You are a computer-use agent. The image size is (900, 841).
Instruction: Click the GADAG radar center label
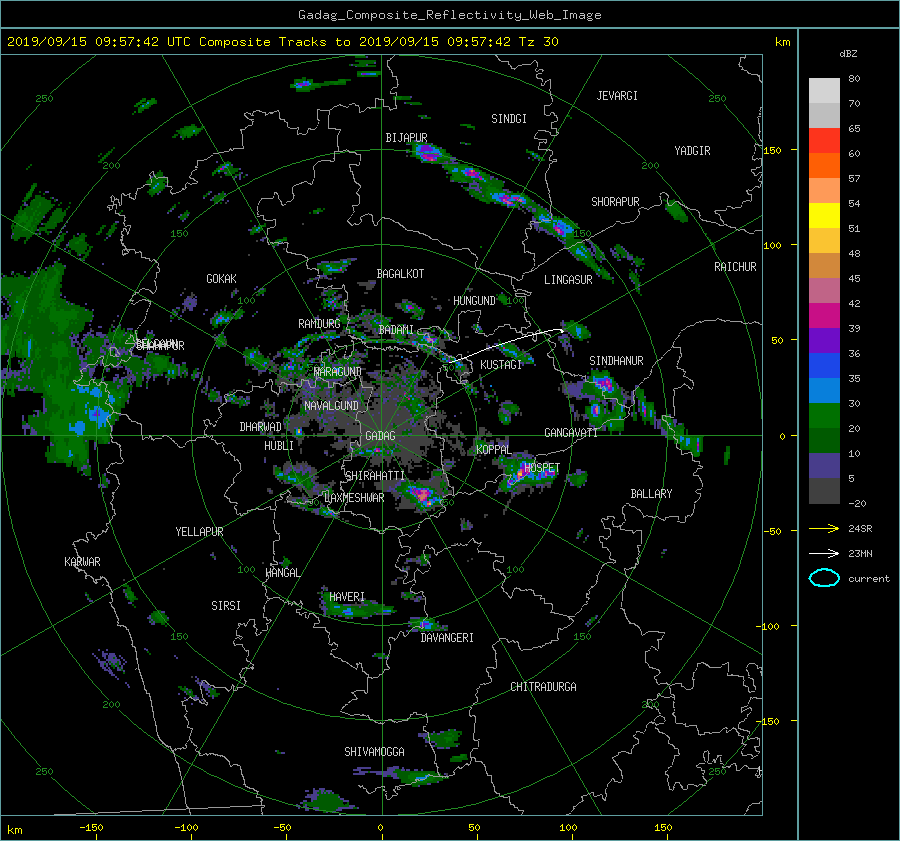[380, 436]
